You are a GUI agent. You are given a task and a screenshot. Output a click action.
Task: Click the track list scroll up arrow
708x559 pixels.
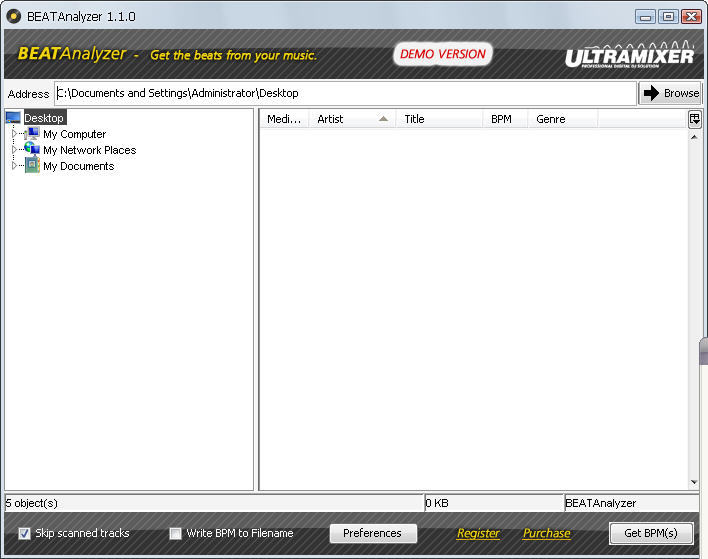[694, 137]
